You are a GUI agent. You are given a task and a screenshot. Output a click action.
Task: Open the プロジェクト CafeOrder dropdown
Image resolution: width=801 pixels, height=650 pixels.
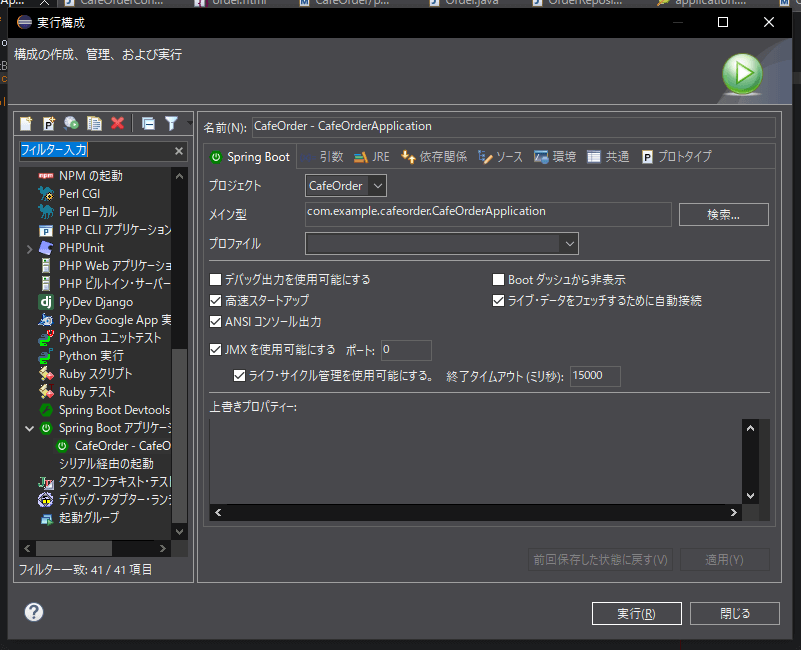coord(376,186)
